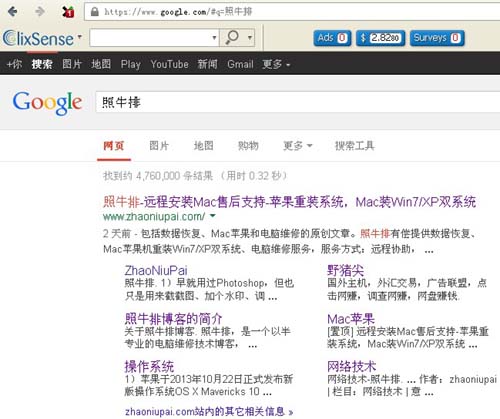Open 搜索工具 search tools

coord(355,146)
